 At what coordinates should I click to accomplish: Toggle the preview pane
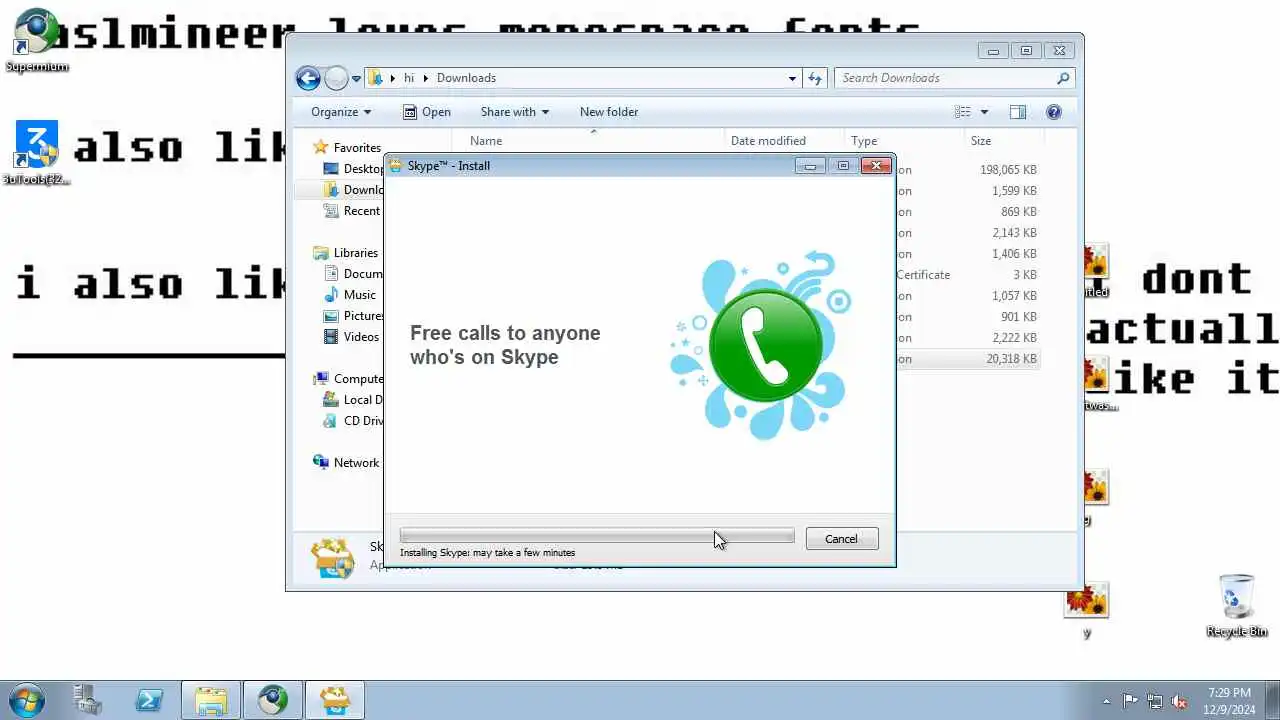[x=1018, y=112]
